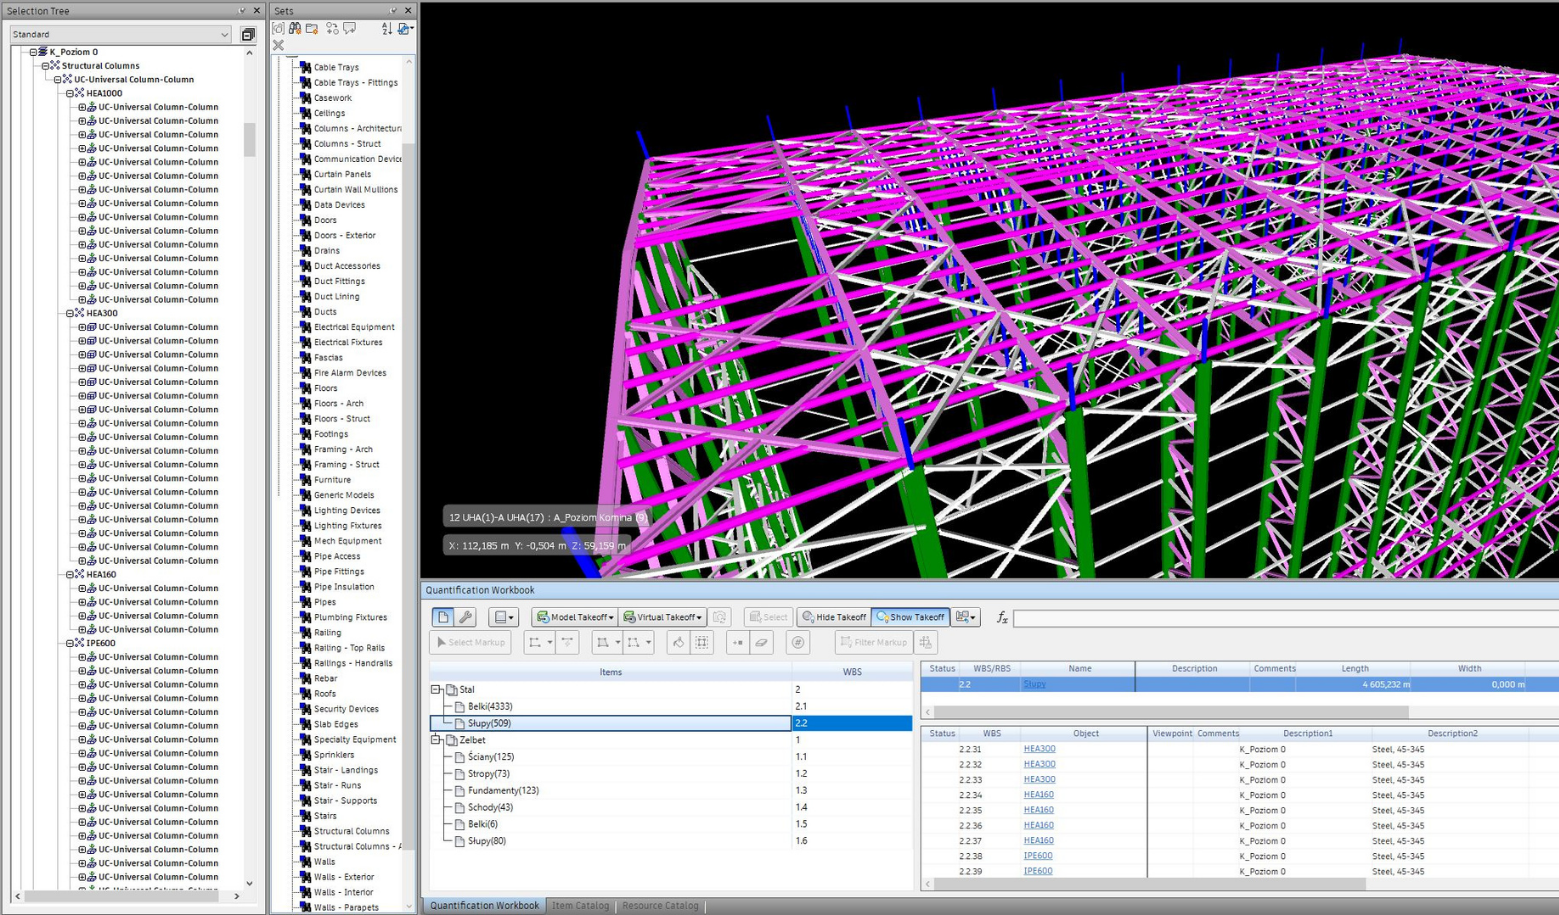This screenshot has height=915, width=1559.
Task: Click the Sort A-Z icon in Sets
Action: [387, 29]
